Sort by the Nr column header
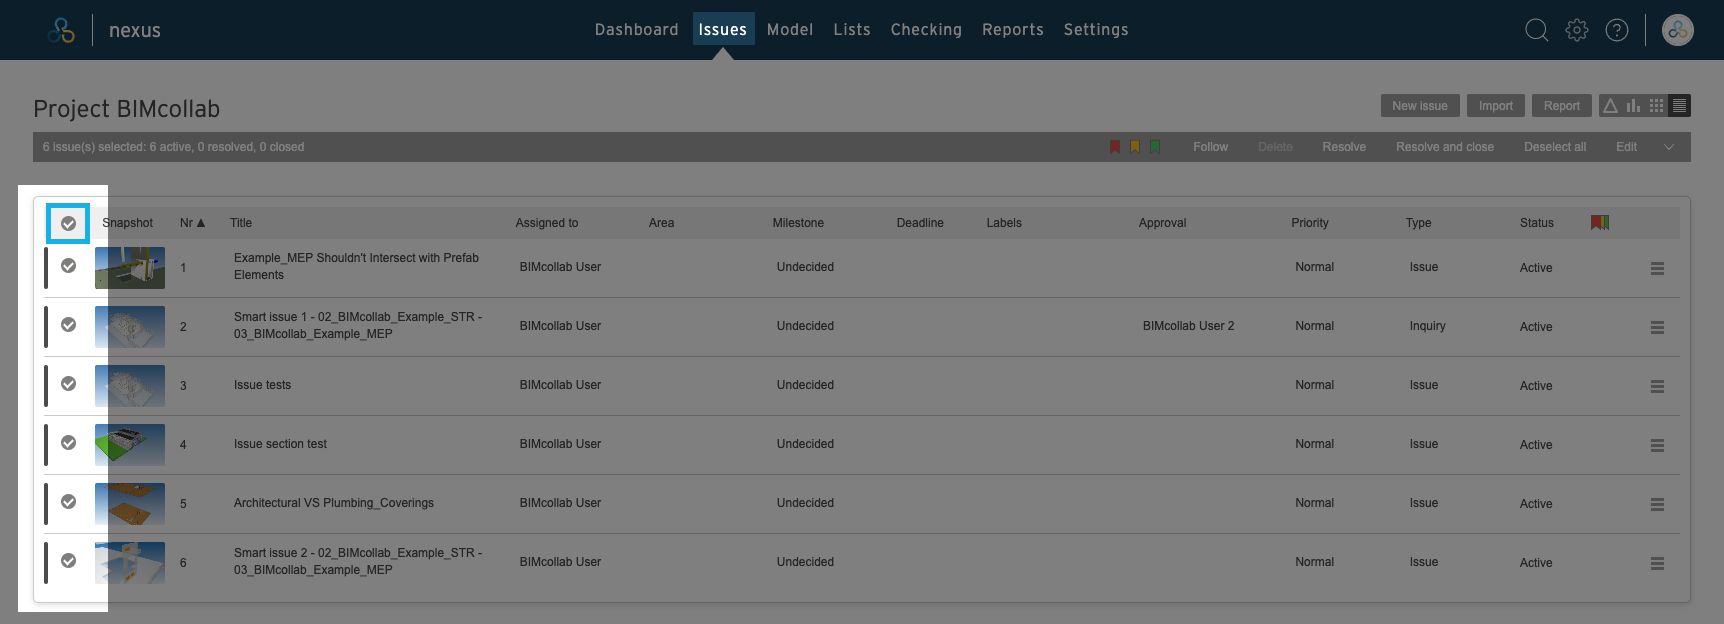Screen dimensions: 1724x624 click(x=192, y=223)
